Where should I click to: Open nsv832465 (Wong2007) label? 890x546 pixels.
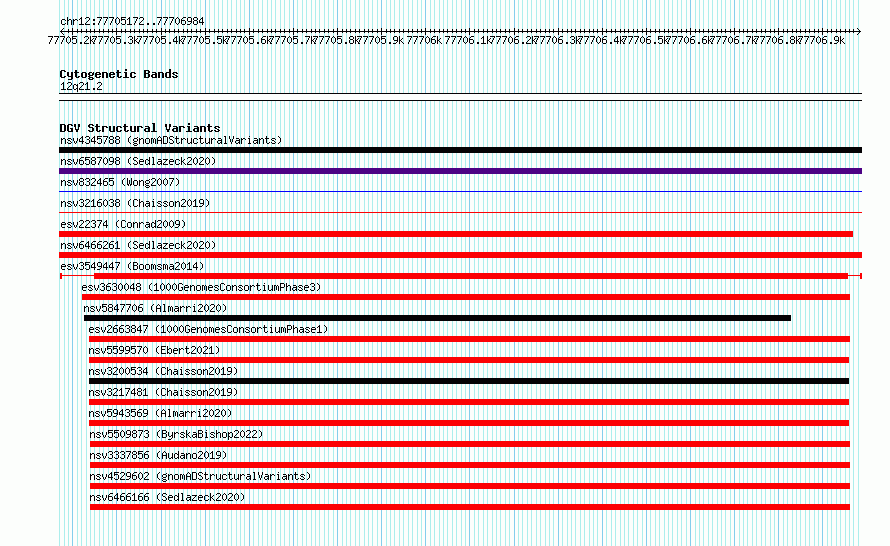tap(120, 182)
